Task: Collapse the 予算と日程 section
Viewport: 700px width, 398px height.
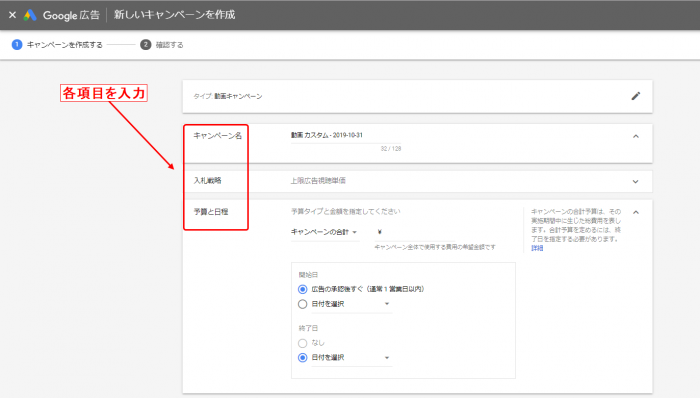Action: [x=636, y=212]
